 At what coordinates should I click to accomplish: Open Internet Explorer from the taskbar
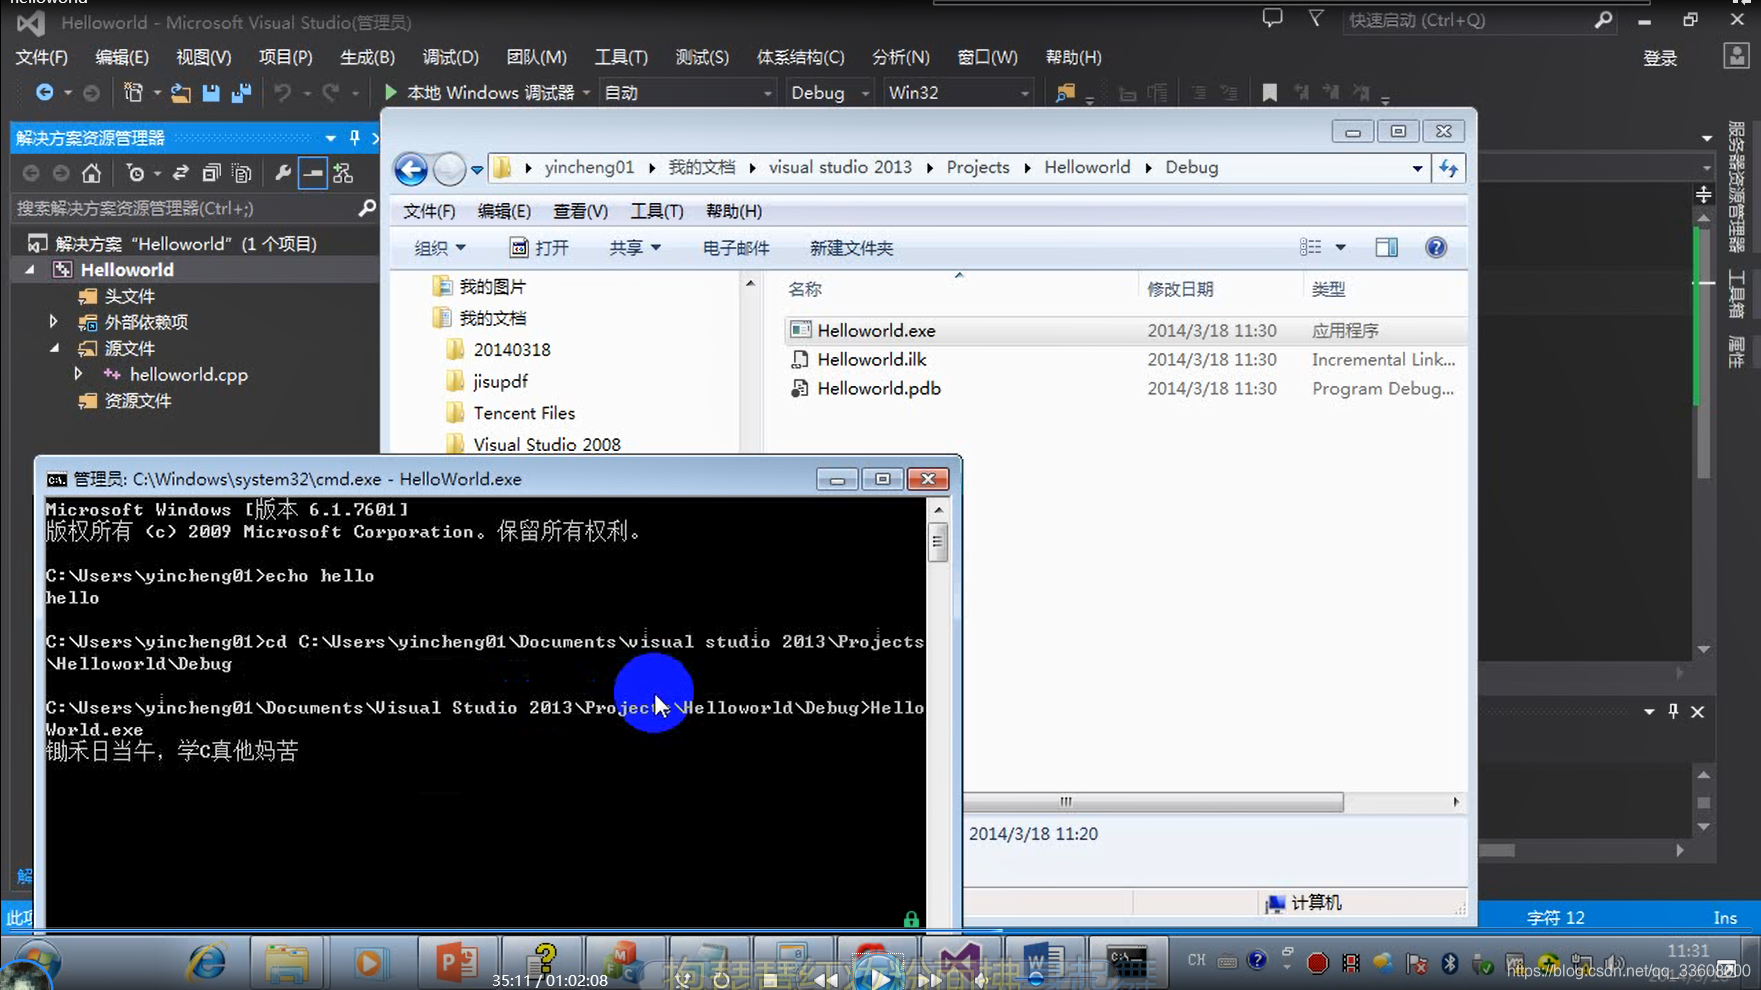click(207, 963)
